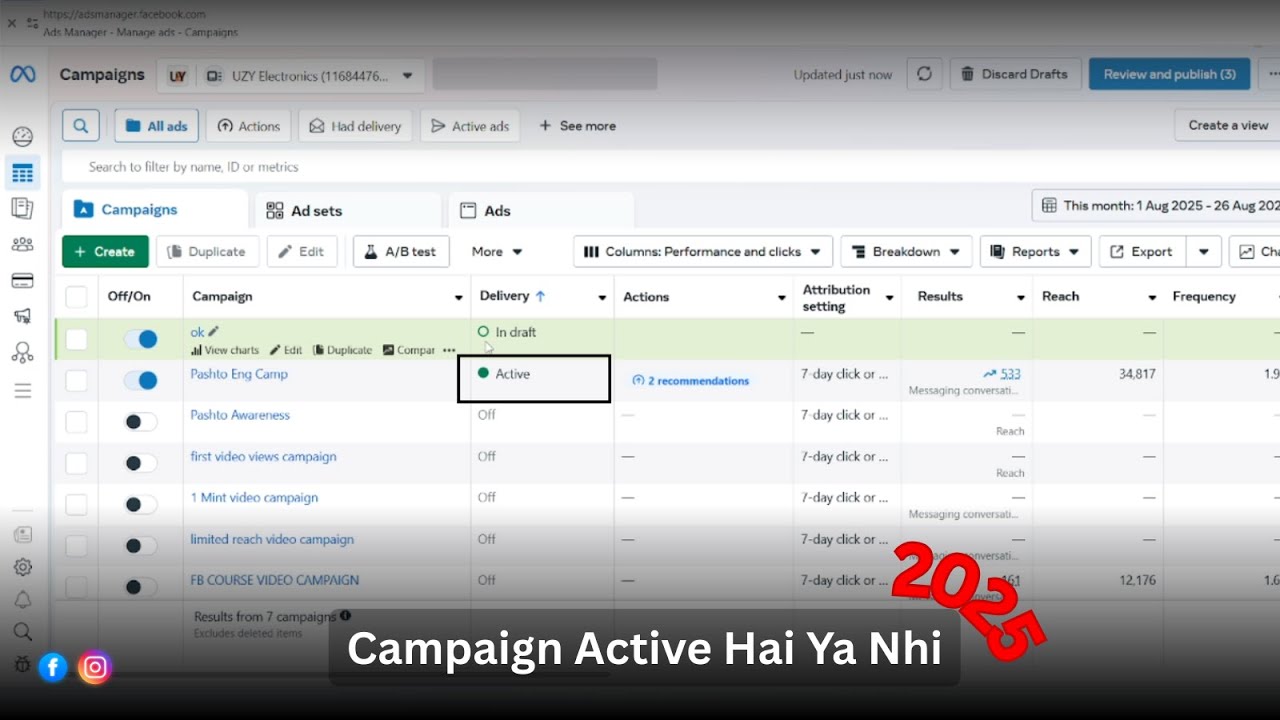
Task: Turn on limited reach video campaign toggle
Action: [140, 546]
